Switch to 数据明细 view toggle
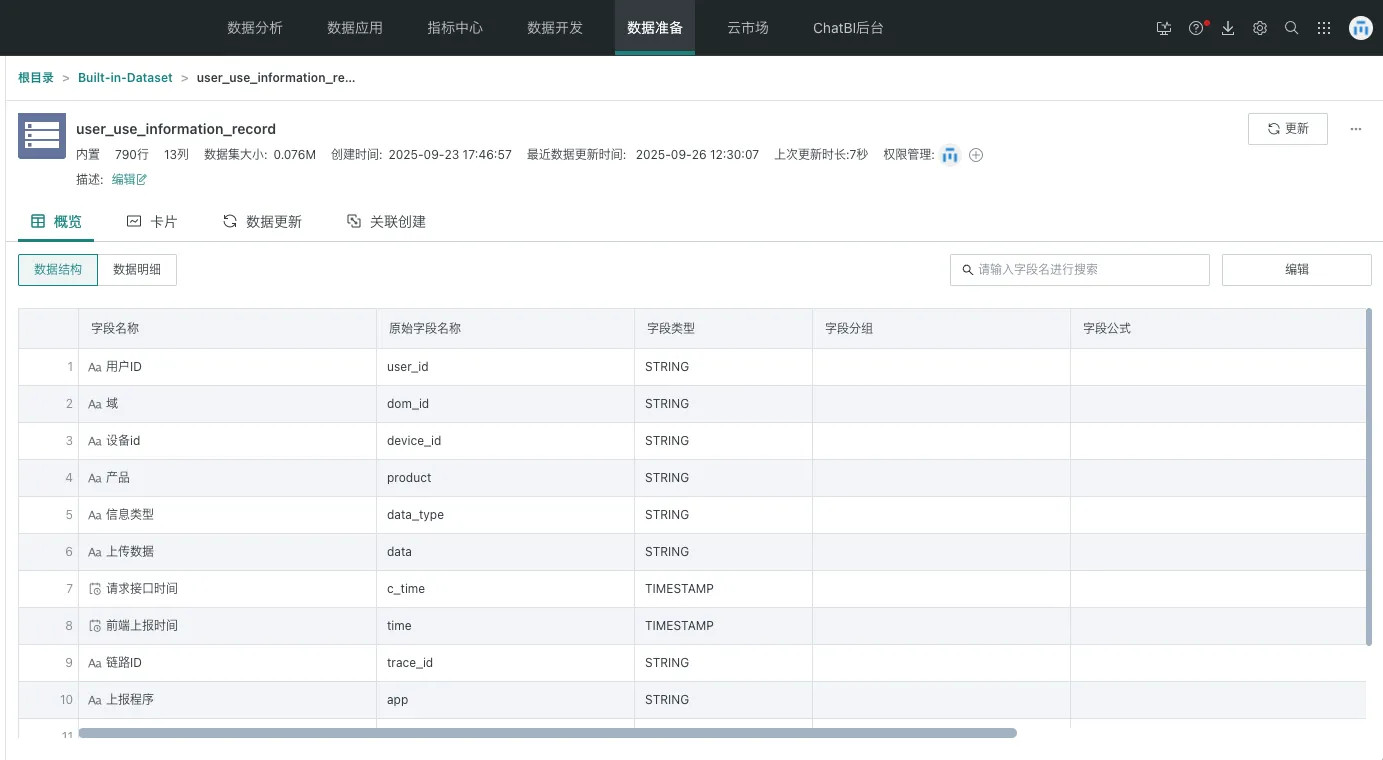Screen dimensions: 1383x760 137,270
